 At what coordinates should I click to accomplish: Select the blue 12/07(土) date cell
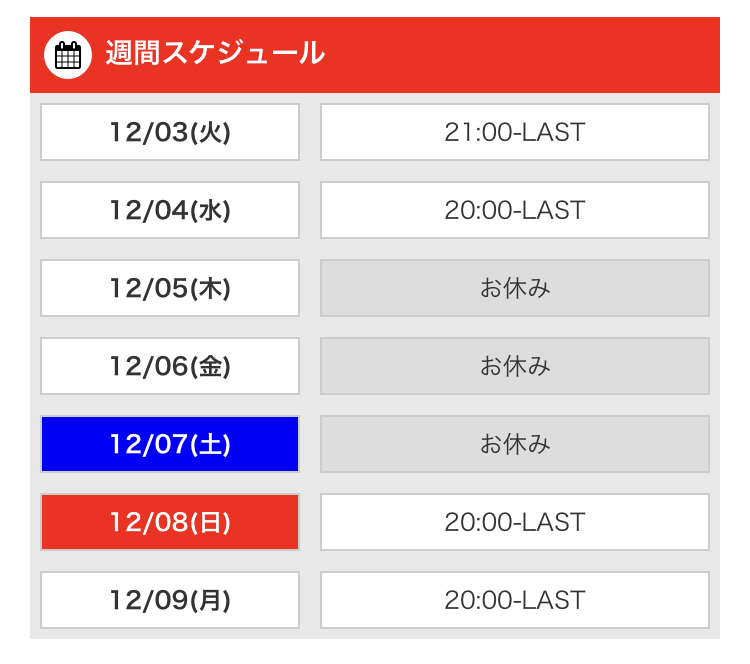pos(170,444)
